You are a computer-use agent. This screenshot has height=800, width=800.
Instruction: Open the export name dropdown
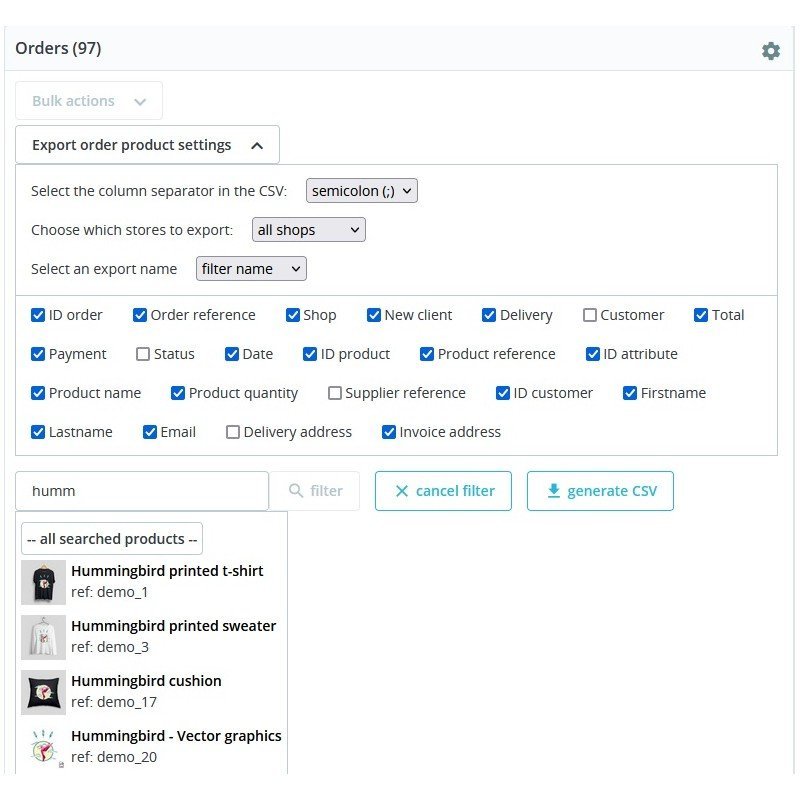pos(251,269)
